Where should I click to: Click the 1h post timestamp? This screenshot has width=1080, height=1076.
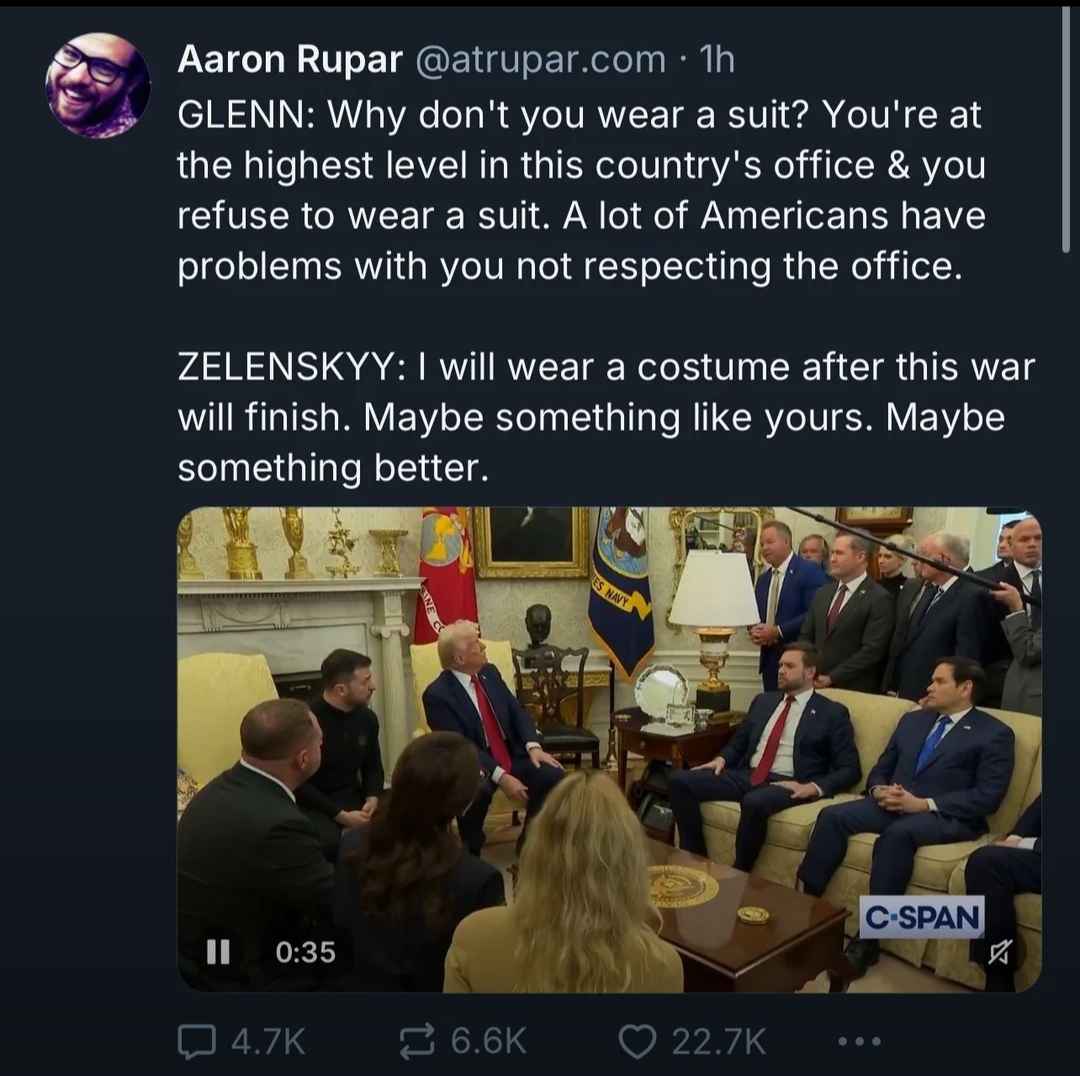716,61
